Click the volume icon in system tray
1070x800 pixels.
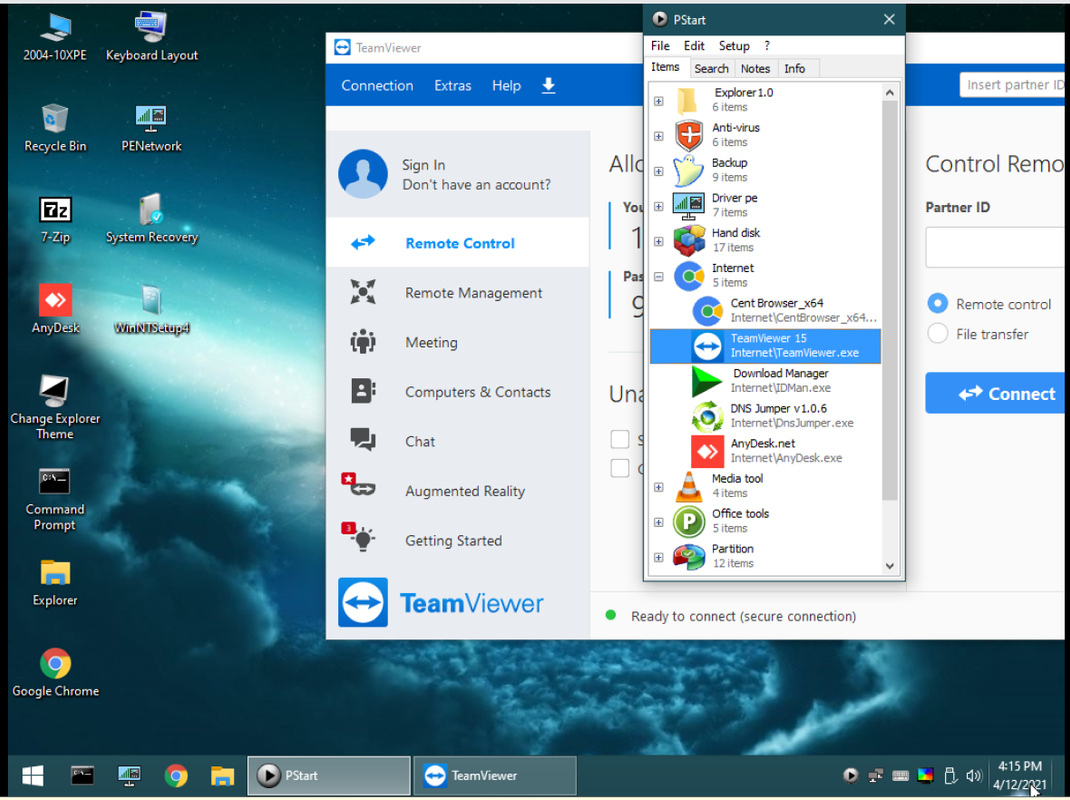[974, 776]
